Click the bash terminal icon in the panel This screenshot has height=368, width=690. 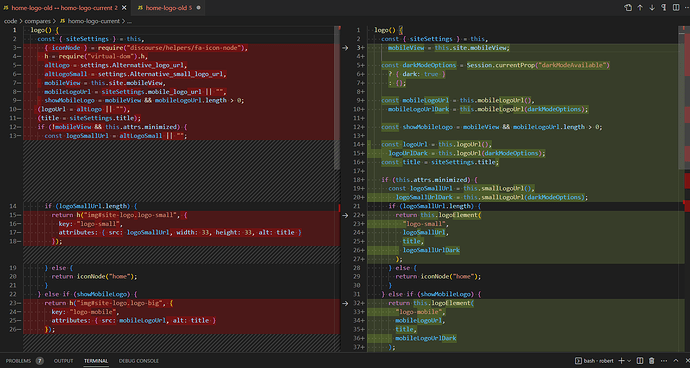(x=579, y=361)
